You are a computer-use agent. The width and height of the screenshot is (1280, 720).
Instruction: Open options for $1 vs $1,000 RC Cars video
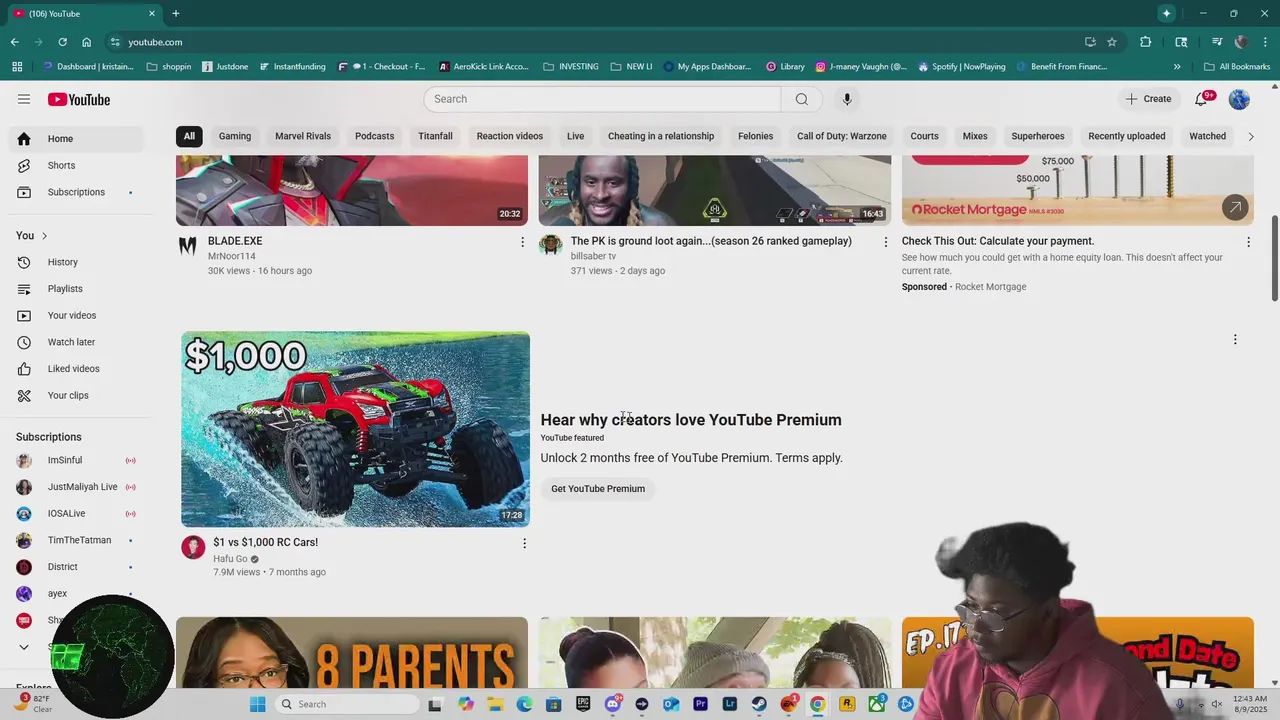(524, 543)
